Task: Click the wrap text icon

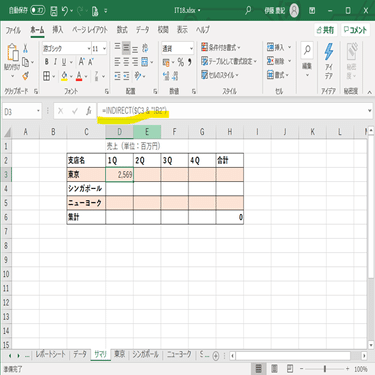Action: tap(145, 48)
